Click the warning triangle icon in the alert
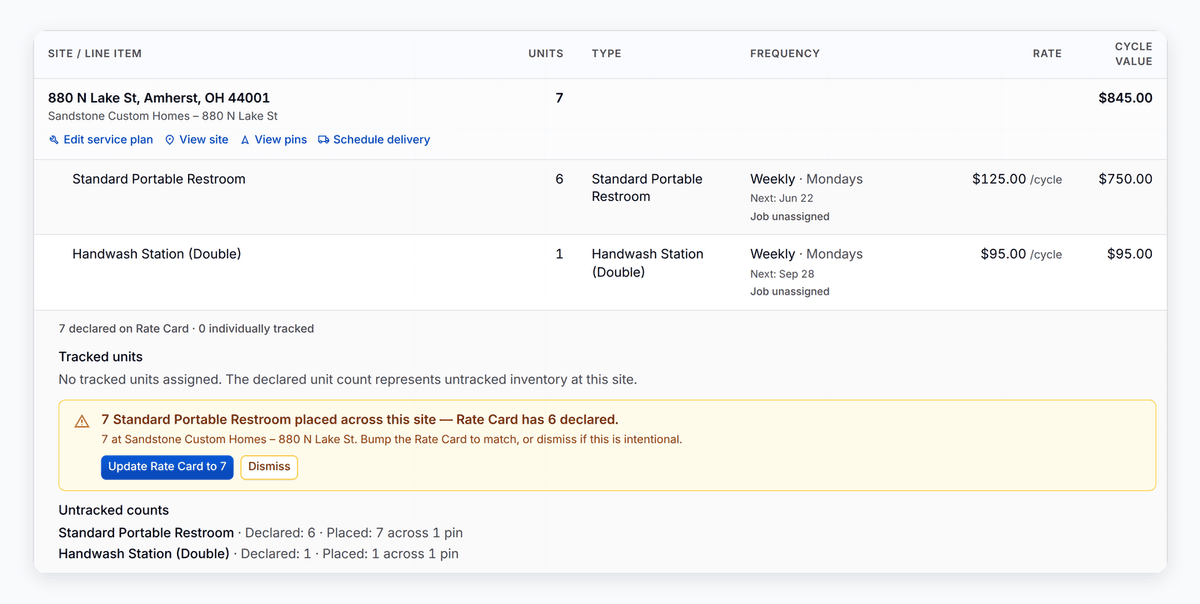Viewport: 1200px width, 604px height. pyautogui.click(x=82, y=421)
